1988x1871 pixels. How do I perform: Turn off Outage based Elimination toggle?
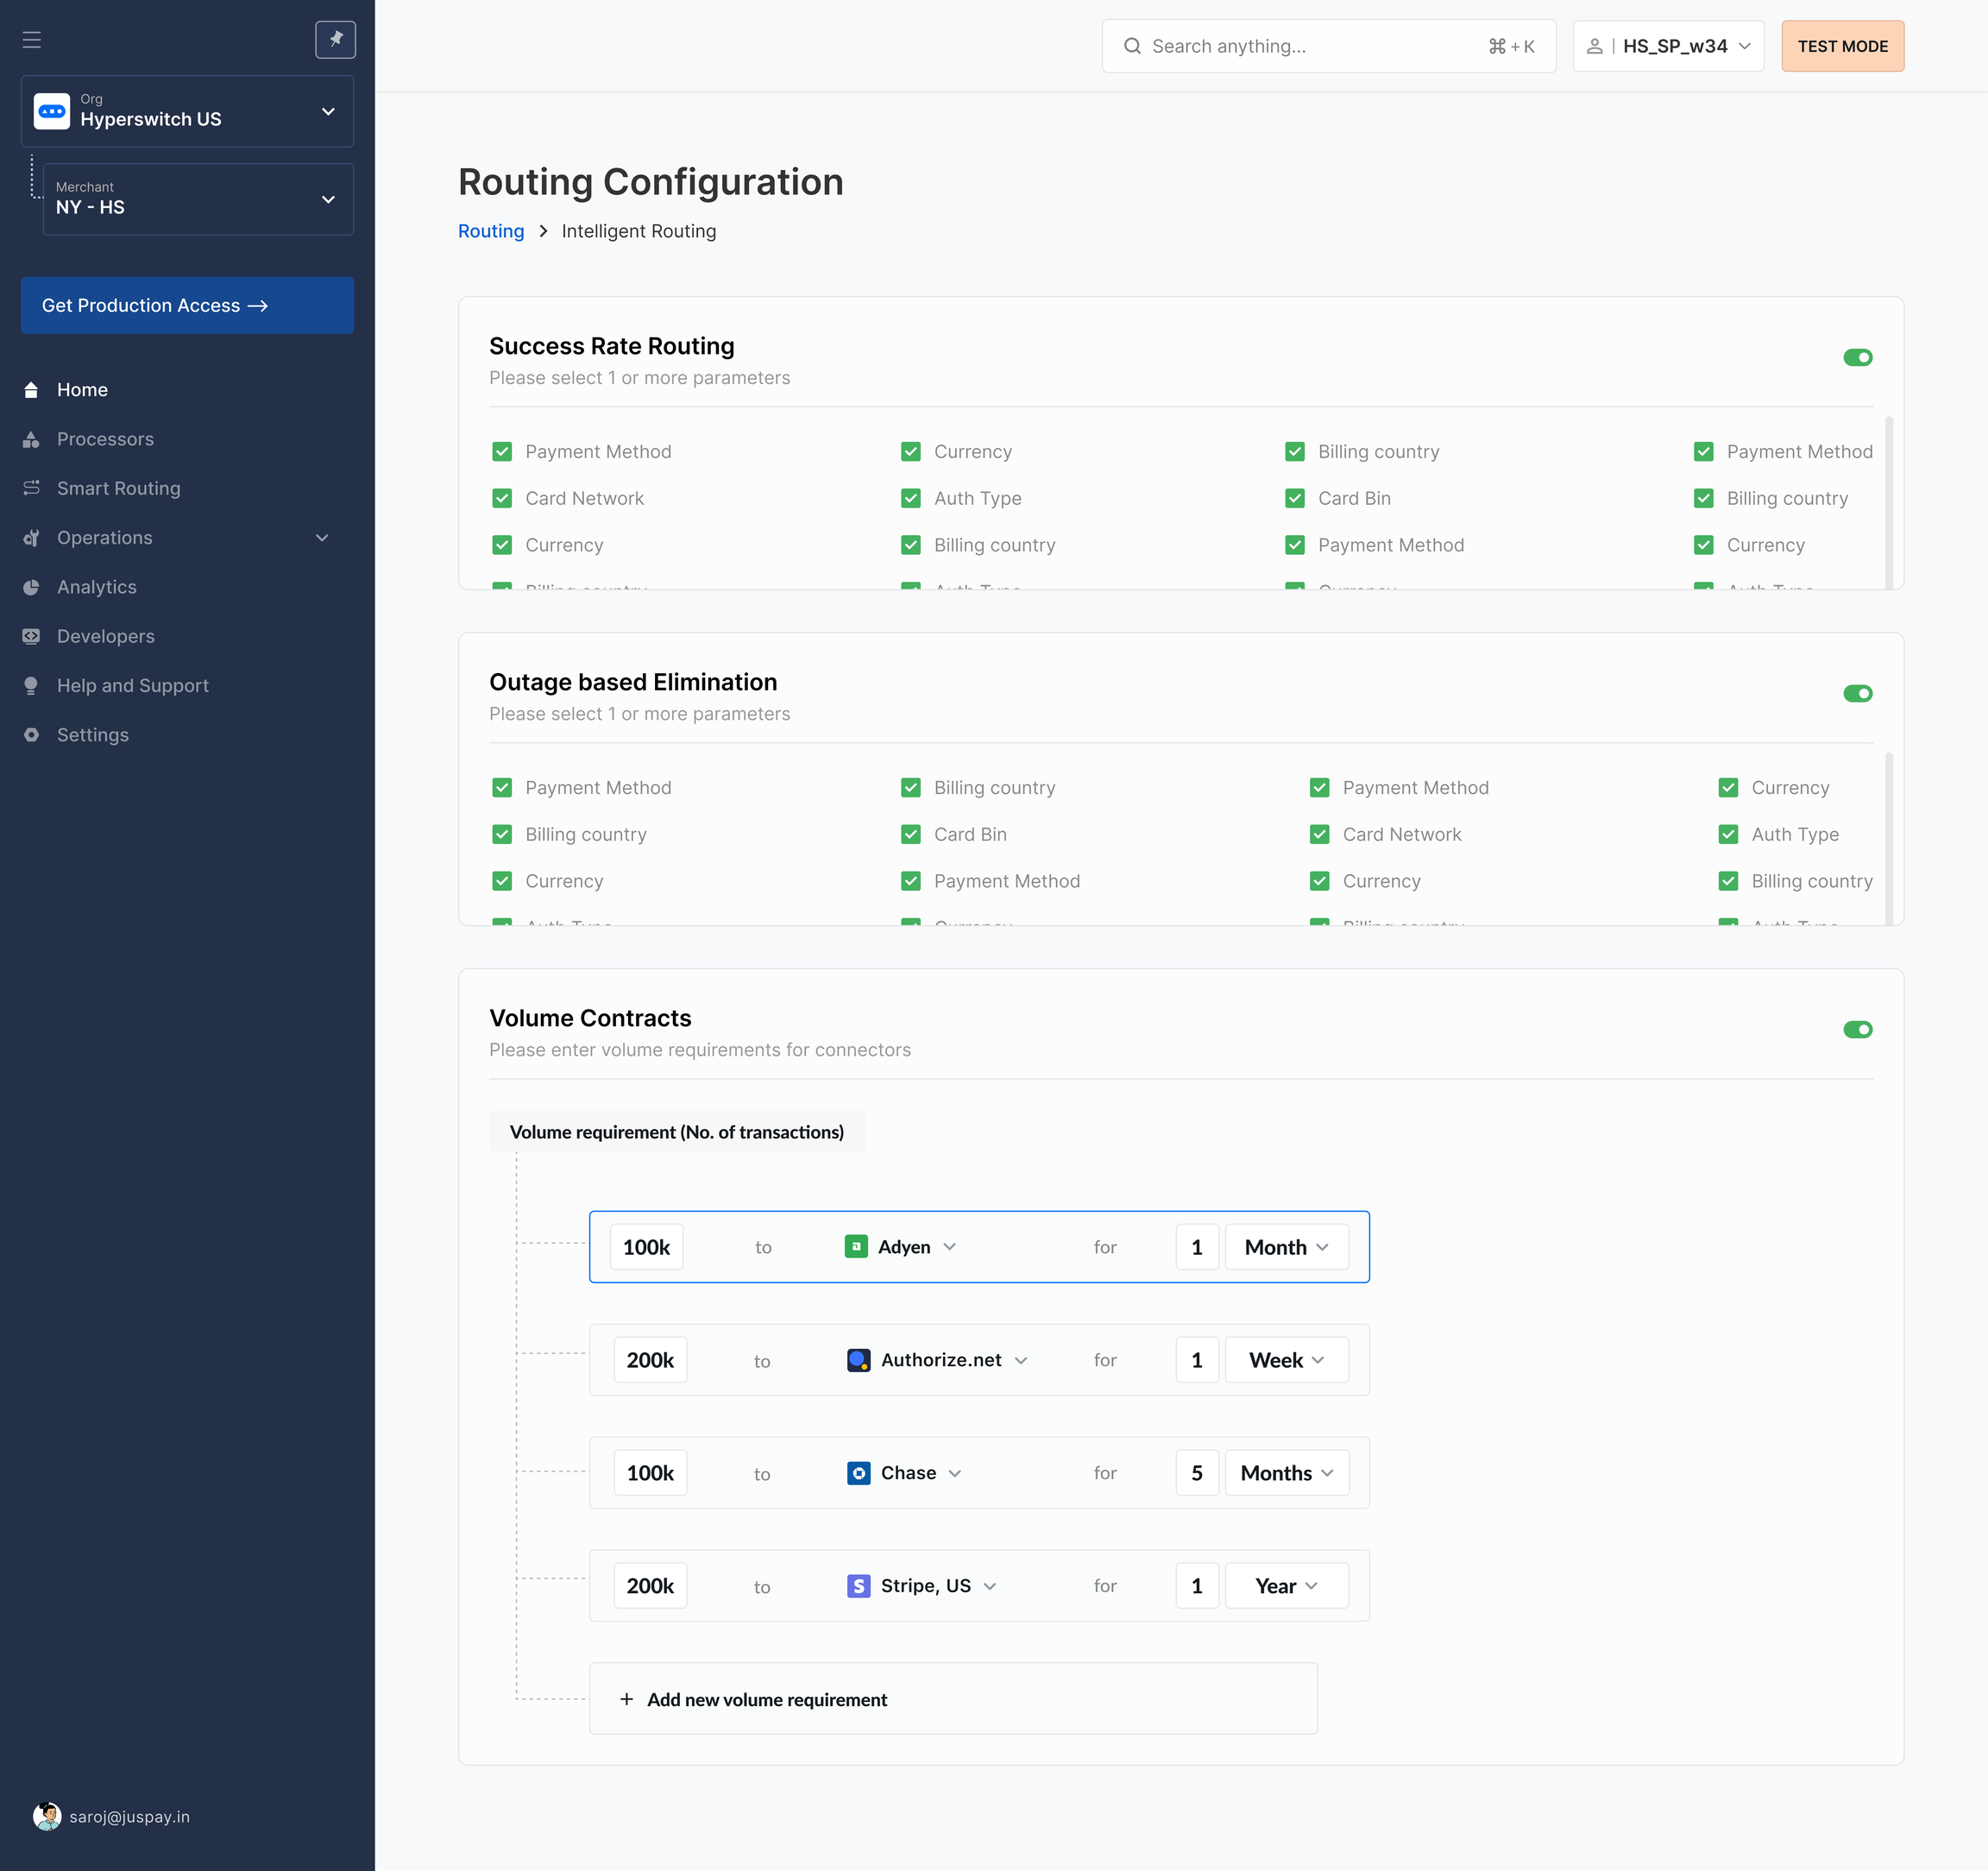pyautogui.click(x=1857, y=694)
